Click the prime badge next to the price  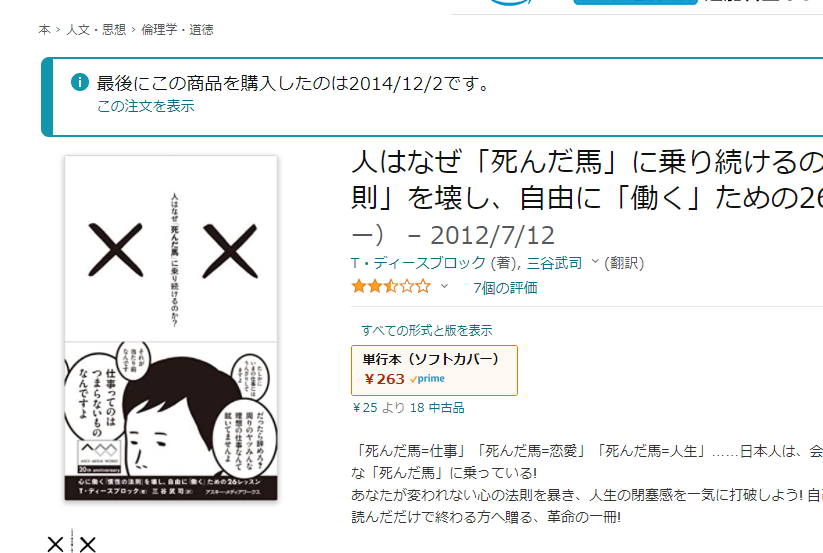tap(427, 378)
